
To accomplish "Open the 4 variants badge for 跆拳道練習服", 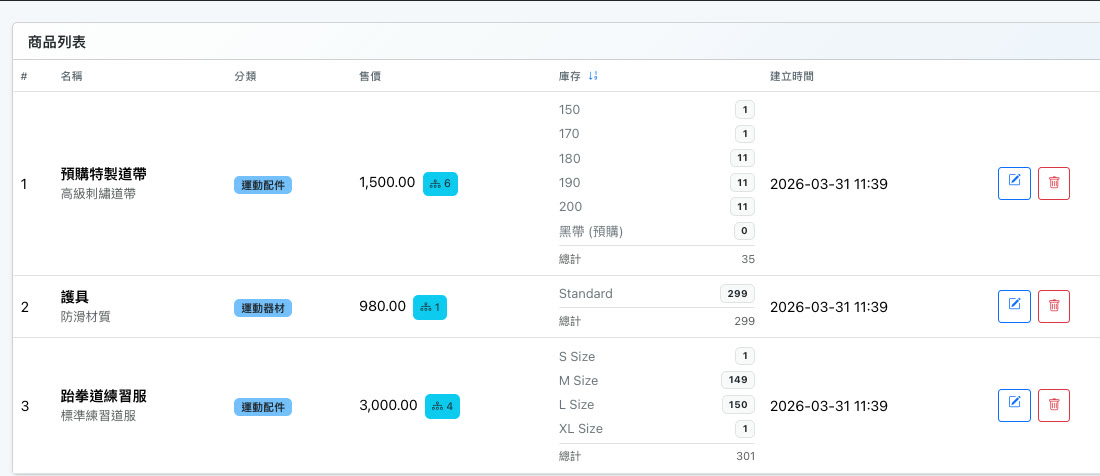I will click(x=442, y=406).
